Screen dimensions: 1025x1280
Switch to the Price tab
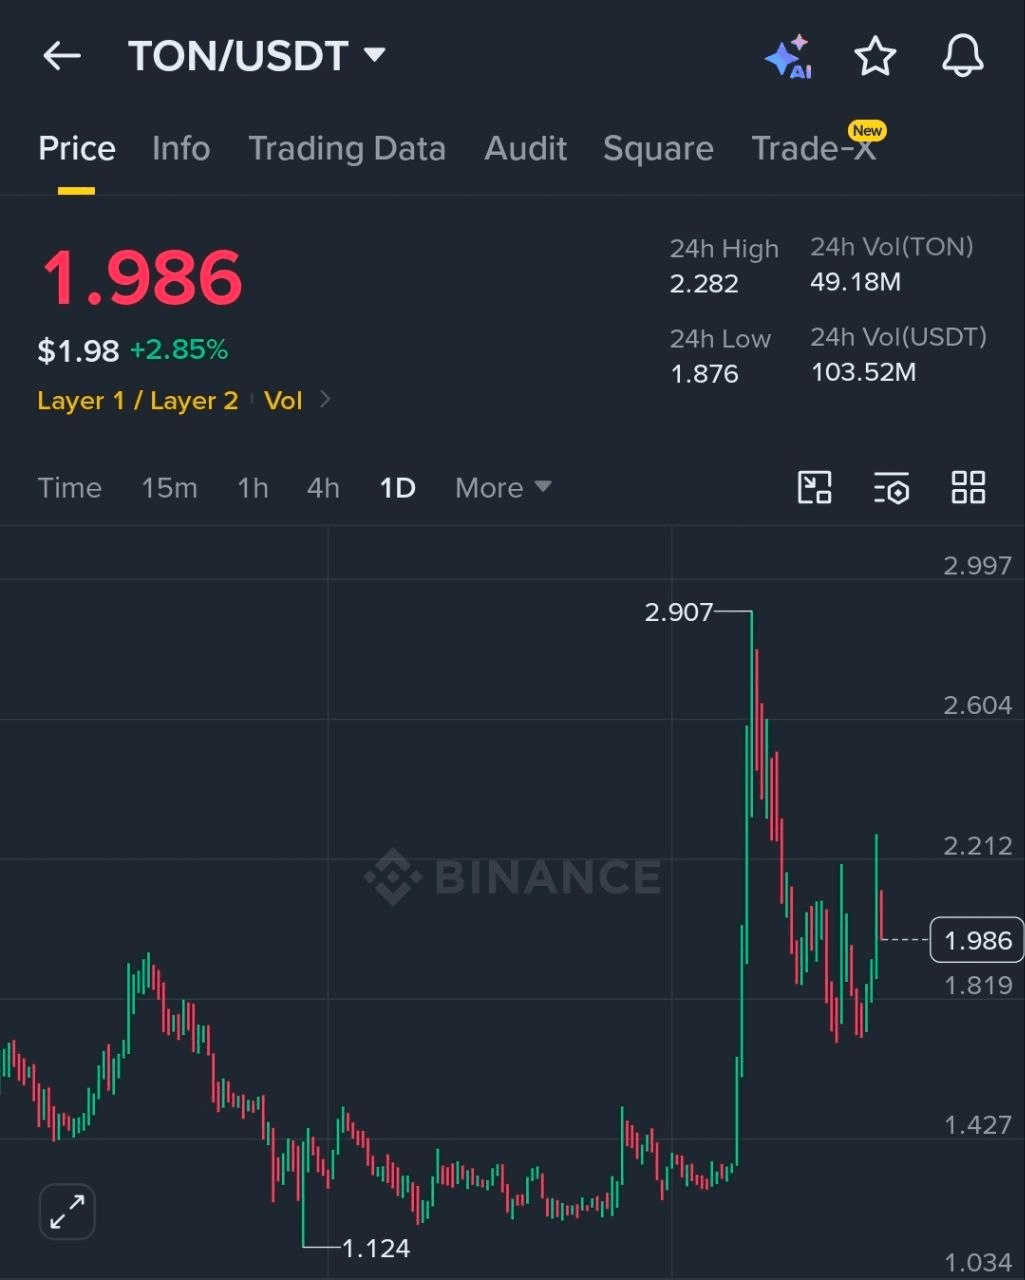77,149
